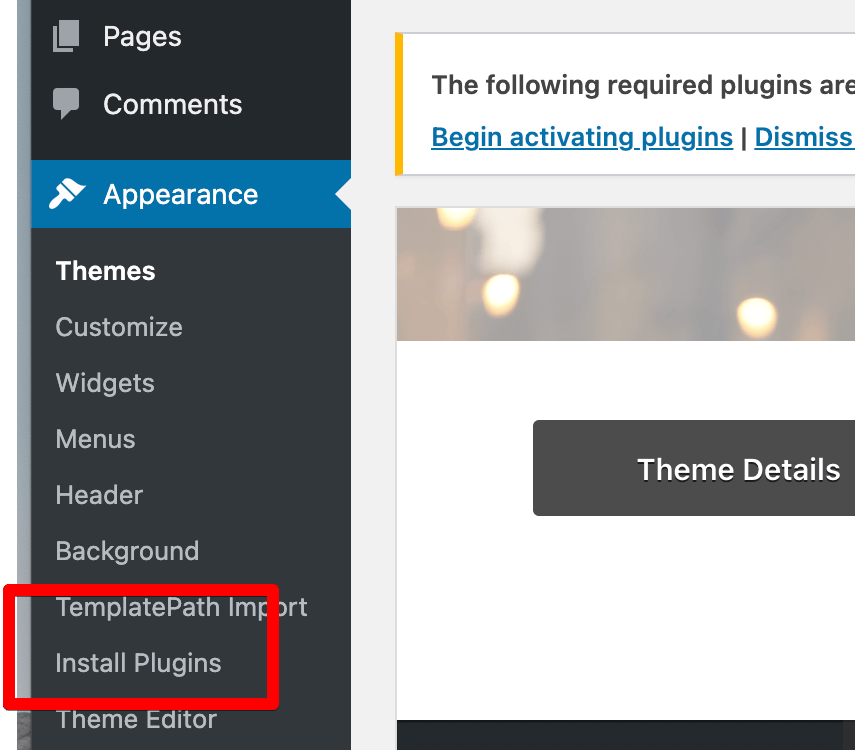This screenshot has width=855, height=750.
Task: Select the Appearance menu label
Action: pyautogui.click(x=180, y=194)
